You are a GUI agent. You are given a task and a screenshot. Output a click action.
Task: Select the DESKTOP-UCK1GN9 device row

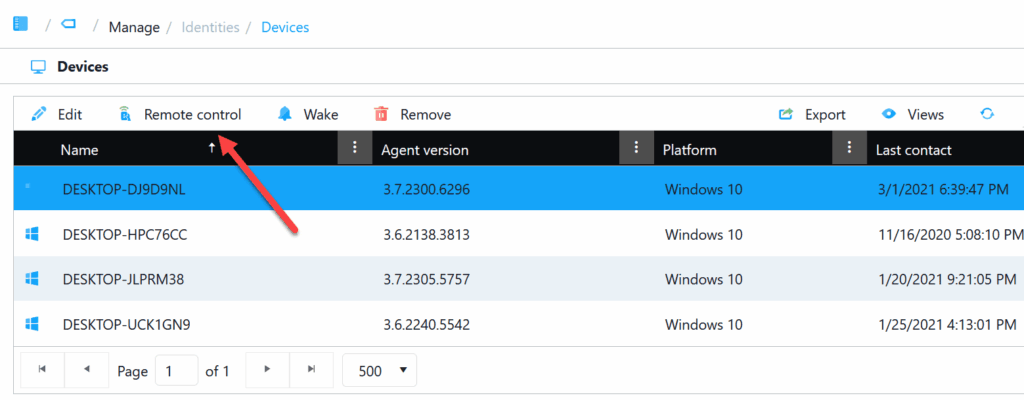[125, 325]
